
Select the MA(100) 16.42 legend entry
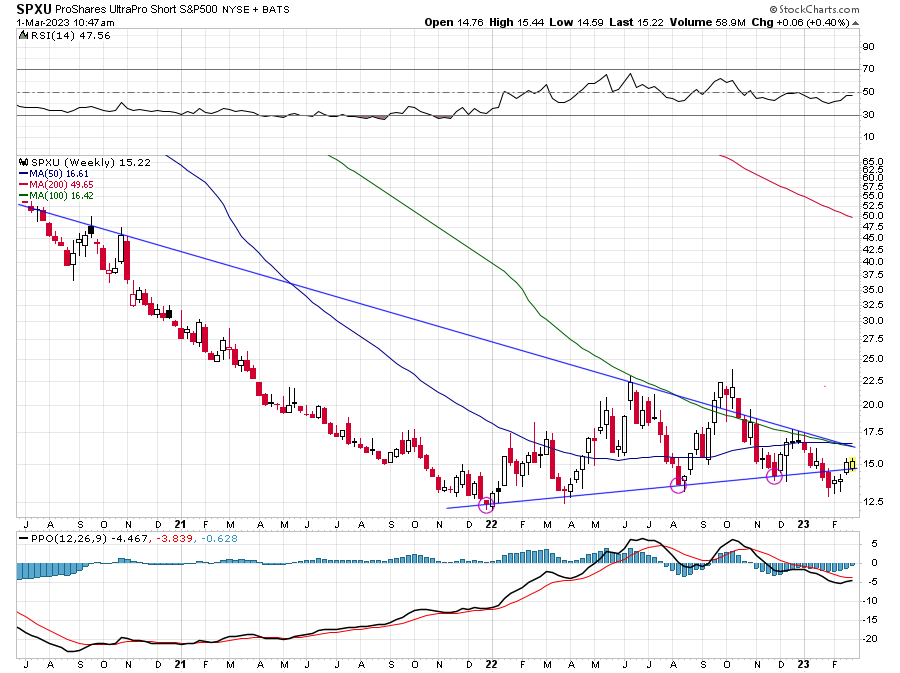click(61, 195)
